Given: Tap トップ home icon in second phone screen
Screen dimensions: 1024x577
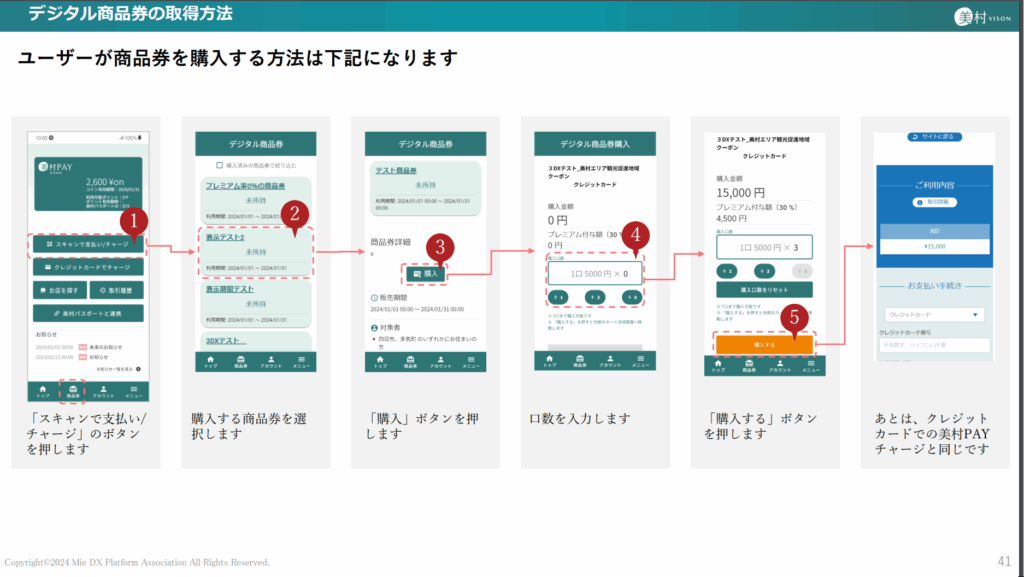Looking at the screenshot, I should 211,362.
